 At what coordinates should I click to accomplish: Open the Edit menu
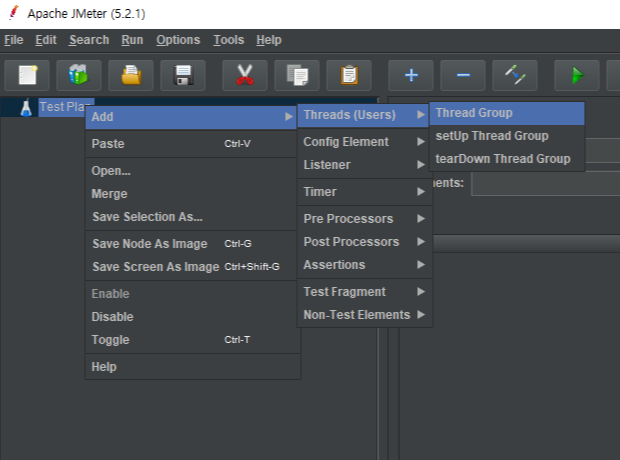tap(46, 40)
